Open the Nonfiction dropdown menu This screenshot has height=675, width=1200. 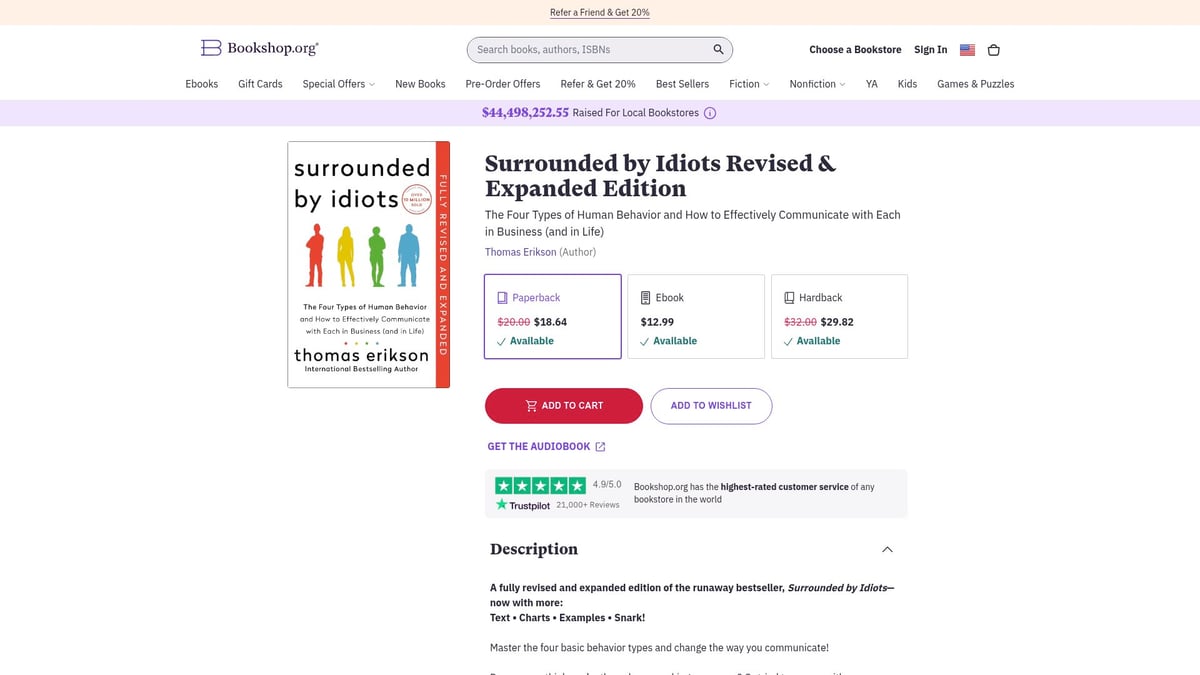click(x=817, y=84)
